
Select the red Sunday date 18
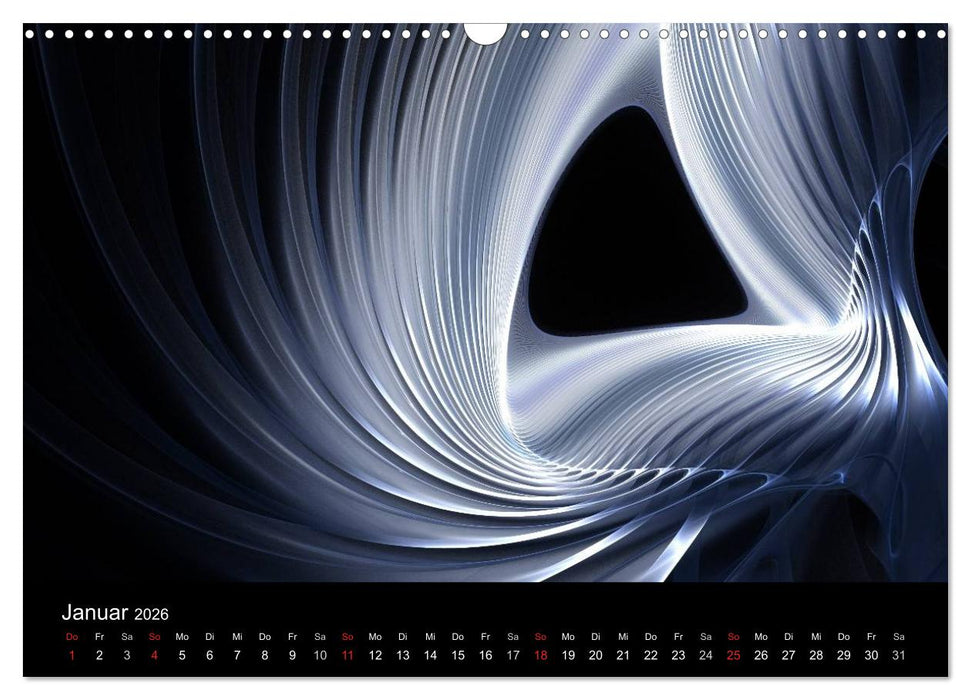point(543,652)
